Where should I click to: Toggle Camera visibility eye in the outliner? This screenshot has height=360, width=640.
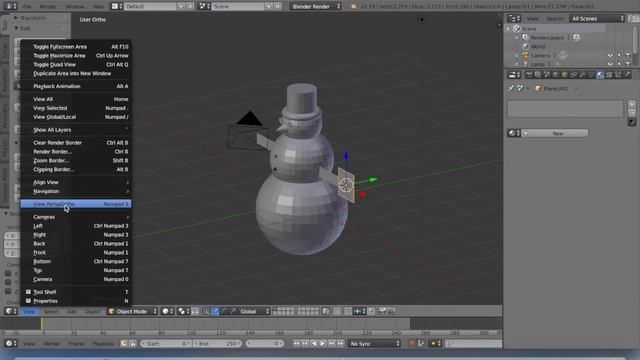click(x=610, y=55)
